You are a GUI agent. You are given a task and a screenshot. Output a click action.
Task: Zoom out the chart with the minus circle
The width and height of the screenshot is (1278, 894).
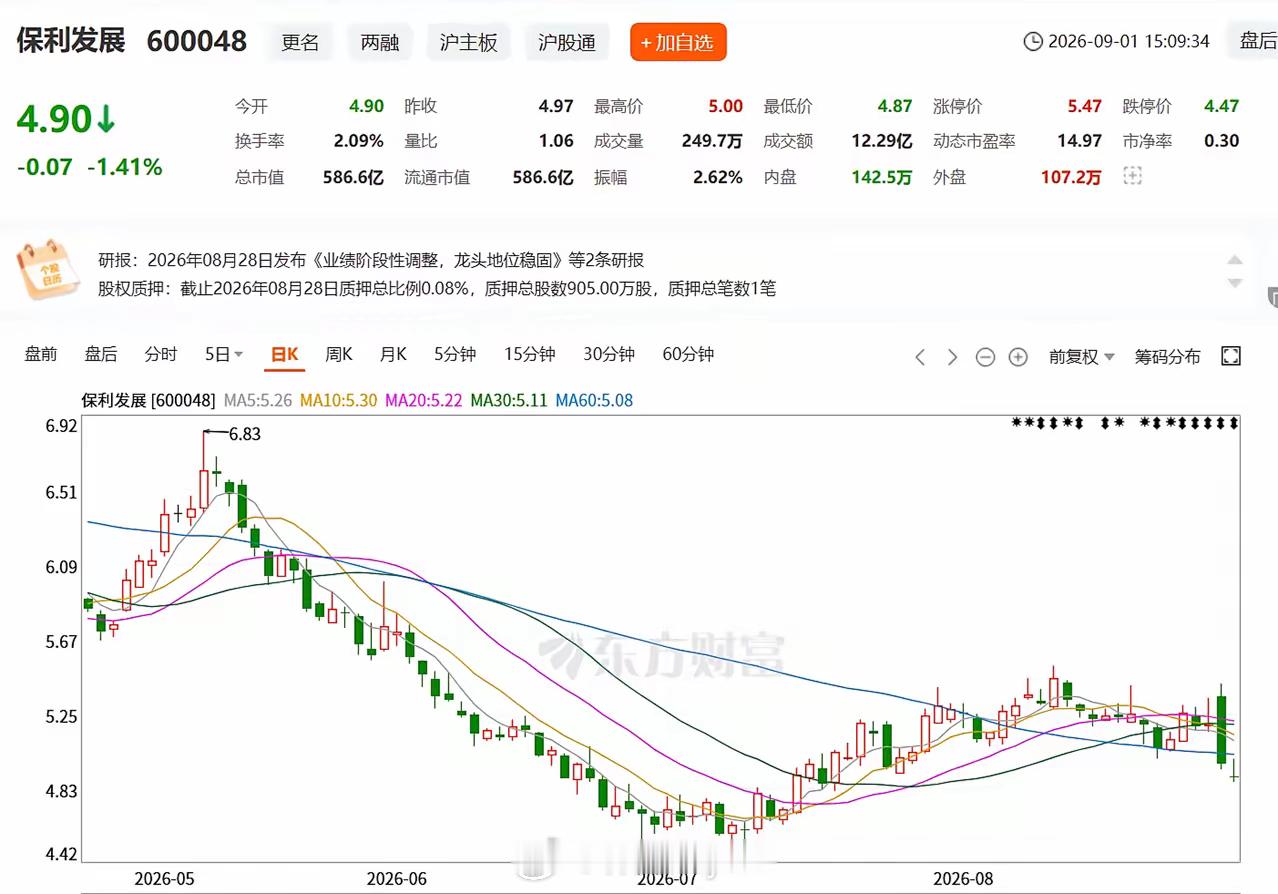985,357
